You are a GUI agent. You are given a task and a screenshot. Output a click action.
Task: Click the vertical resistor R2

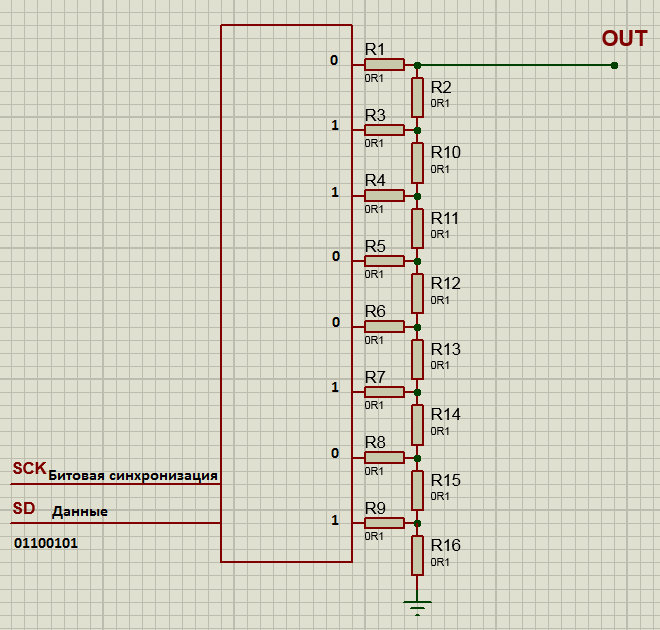pyautogui.click(x=417, y=97)
